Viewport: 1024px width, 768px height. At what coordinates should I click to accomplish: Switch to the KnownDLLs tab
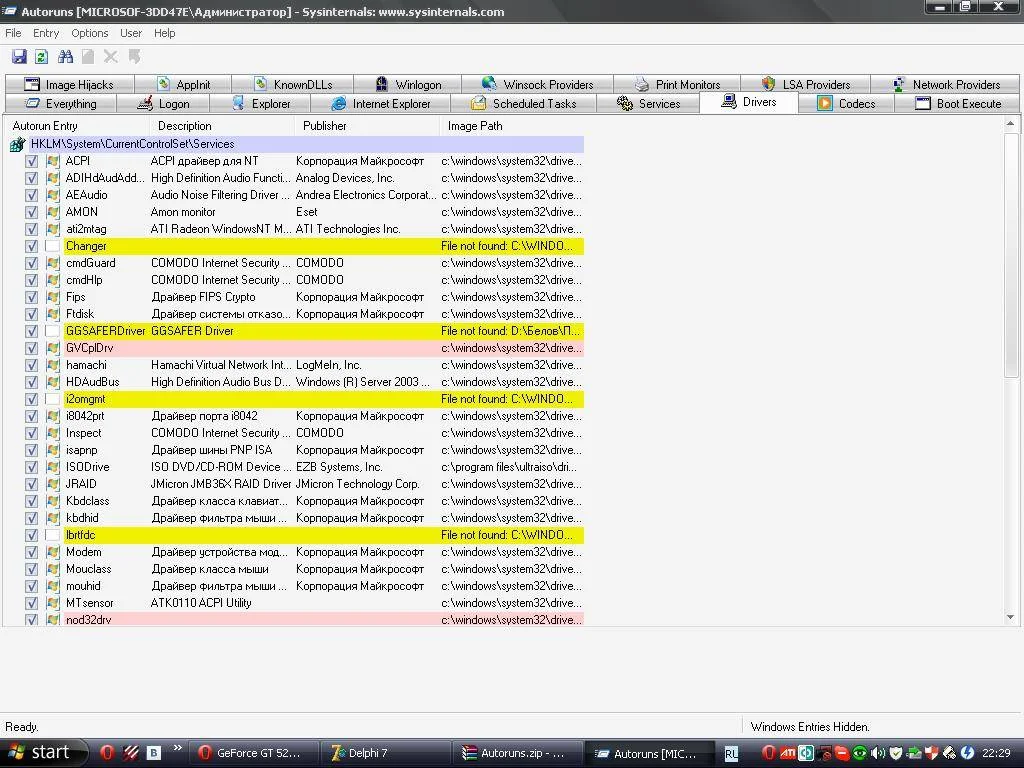(293, 84)
